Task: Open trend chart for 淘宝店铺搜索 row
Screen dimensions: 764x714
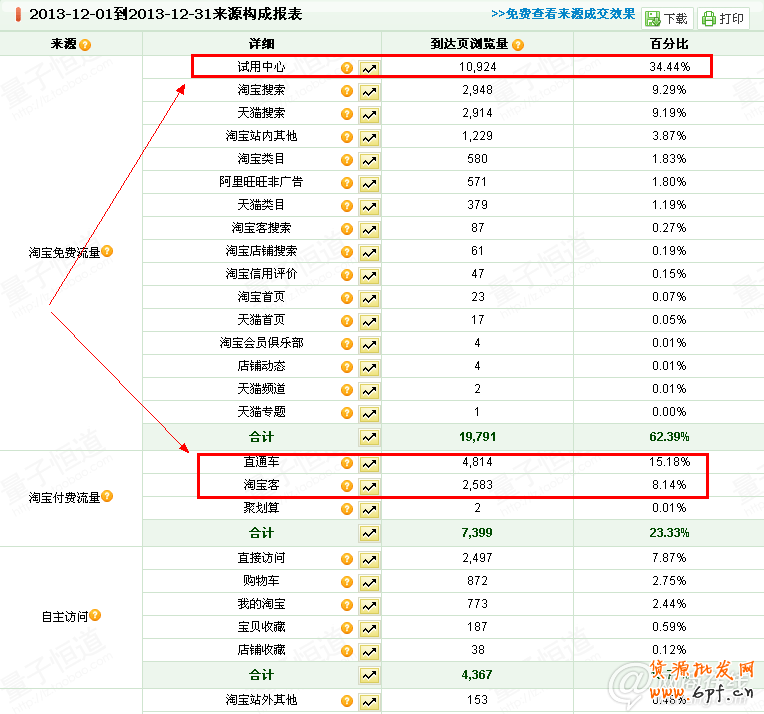Action: pyautogui.click(x=369, y=252)
